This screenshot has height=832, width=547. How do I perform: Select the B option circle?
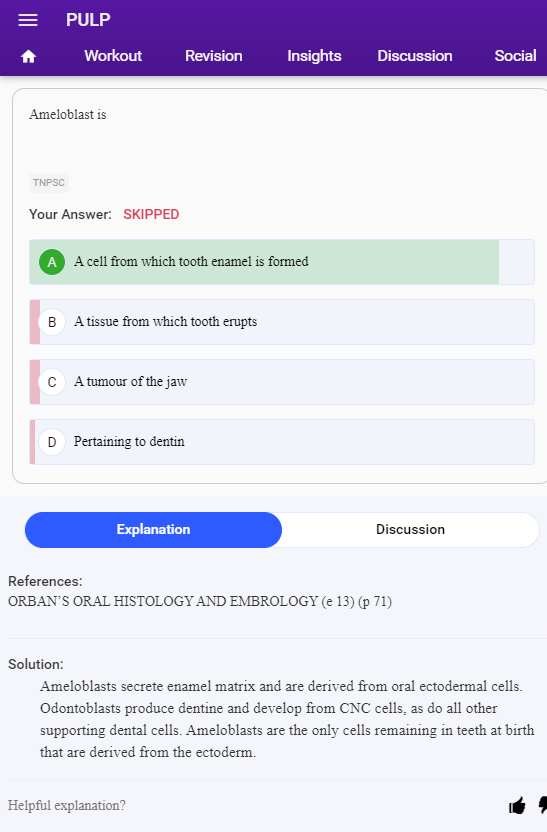pyautogui.click(x=52, y=322)
